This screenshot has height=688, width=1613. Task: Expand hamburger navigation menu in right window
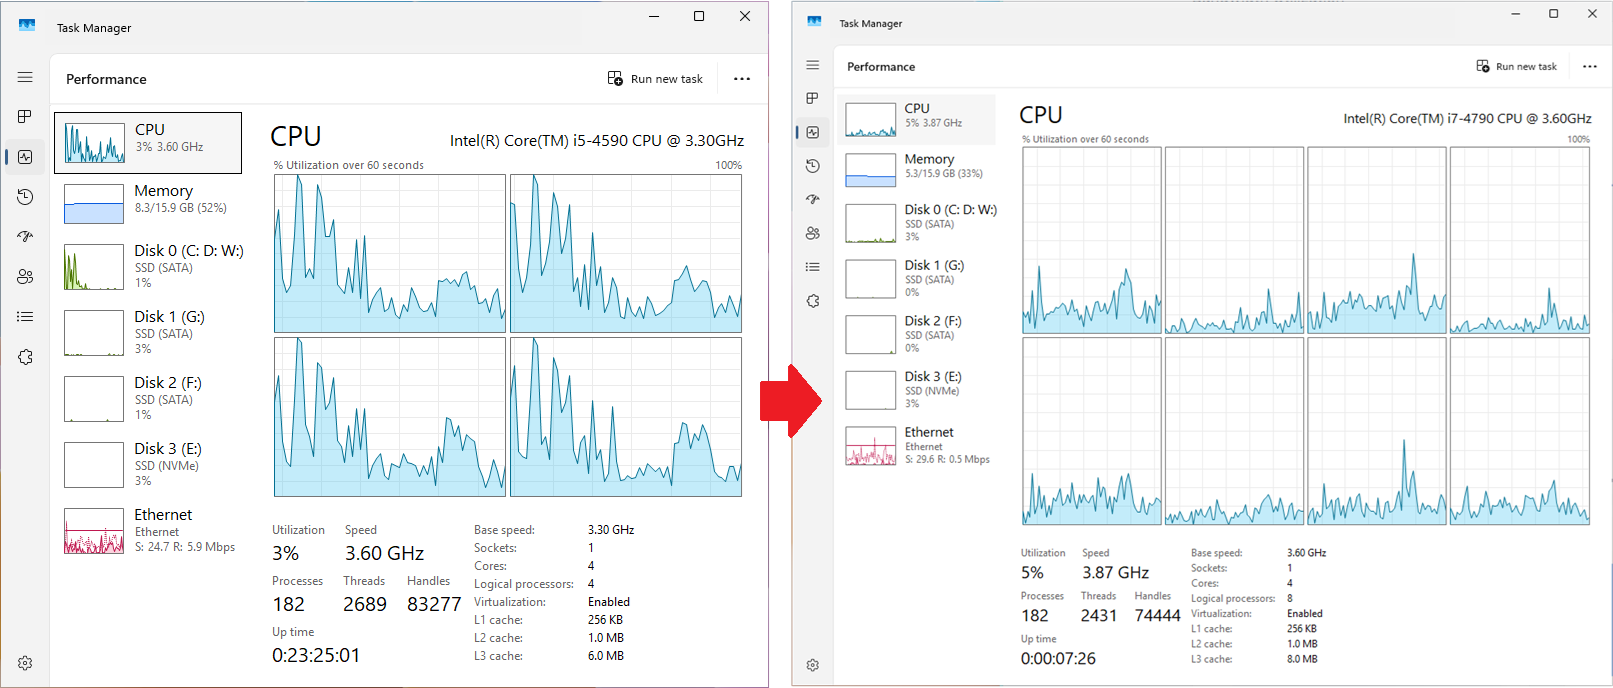[812, 65]
